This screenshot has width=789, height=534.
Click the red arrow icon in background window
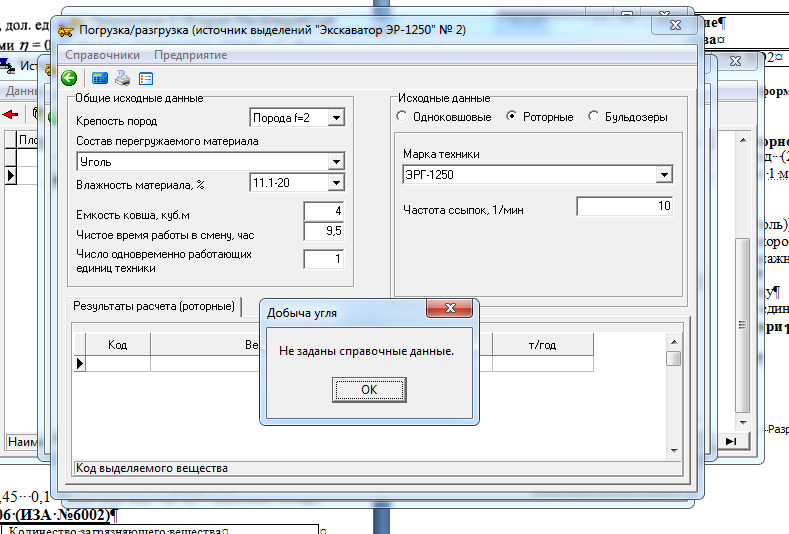click(x=10, y=114)
